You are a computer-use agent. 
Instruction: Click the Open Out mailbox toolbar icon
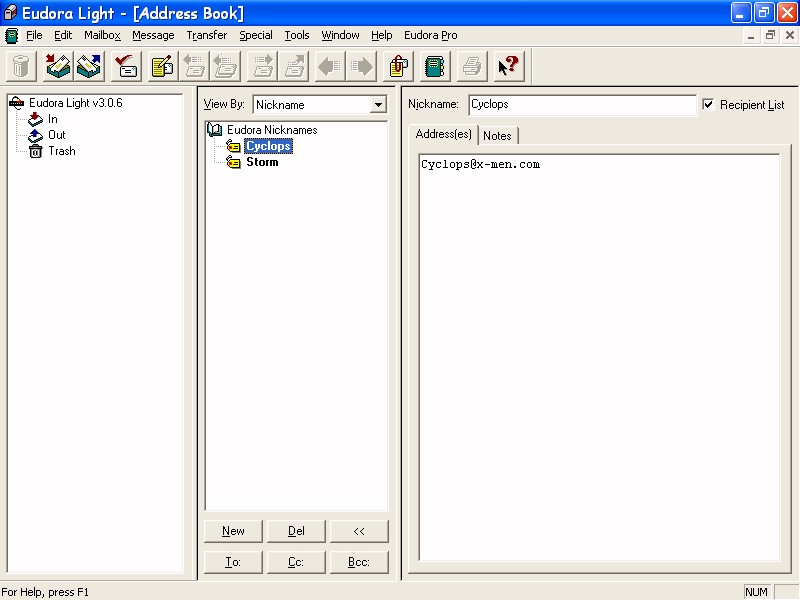tap(90, 66)
